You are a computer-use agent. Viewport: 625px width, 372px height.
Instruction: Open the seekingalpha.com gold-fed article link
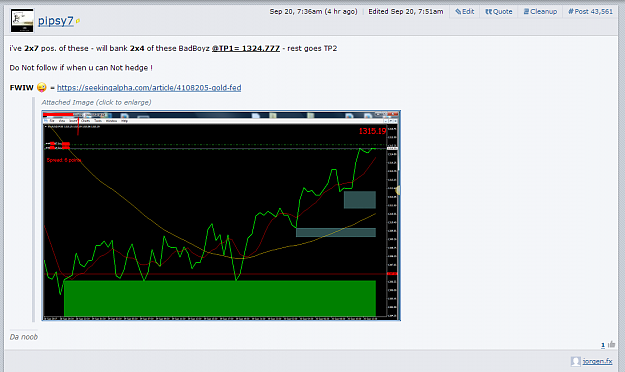pos(149,88)
